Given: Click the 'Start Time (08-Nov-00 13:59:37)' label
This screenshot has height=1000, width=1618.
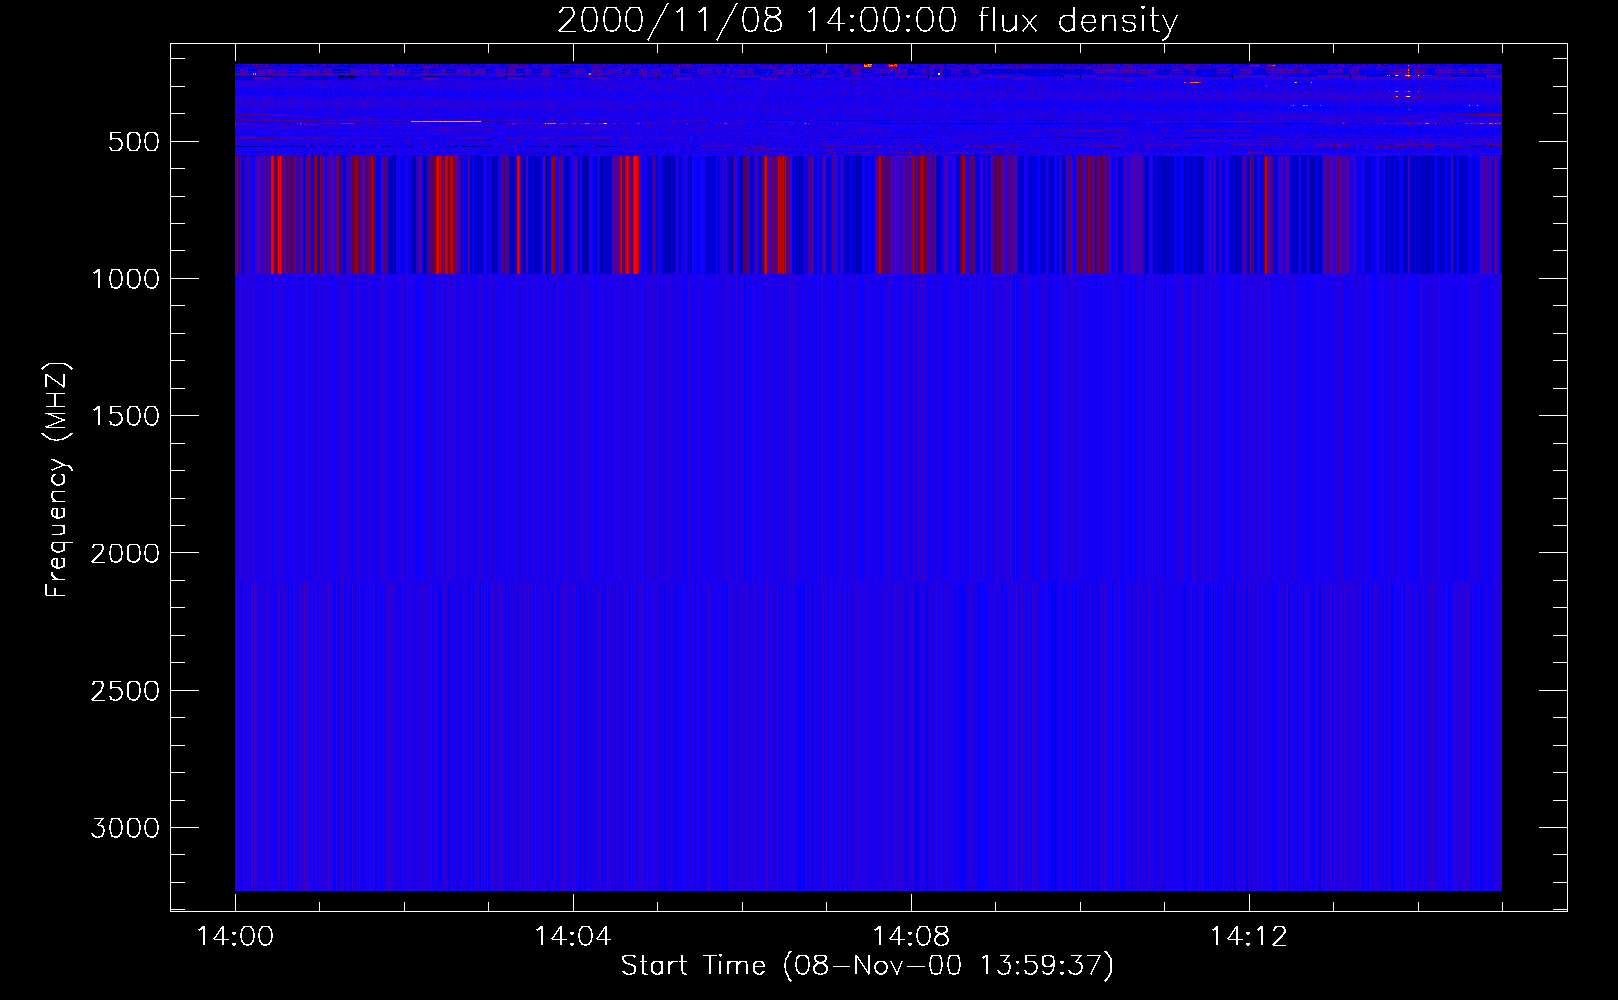Looking at the screenshot, I should 867,966.
